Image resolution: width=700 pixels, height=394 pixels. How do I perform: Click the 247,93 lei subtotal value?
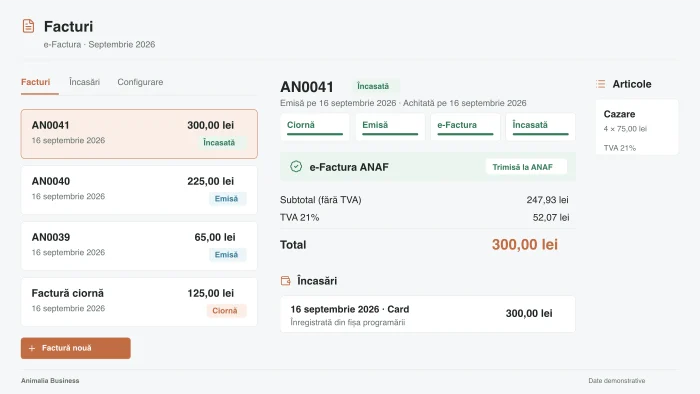pyautogui.click(x=547, y=200)
